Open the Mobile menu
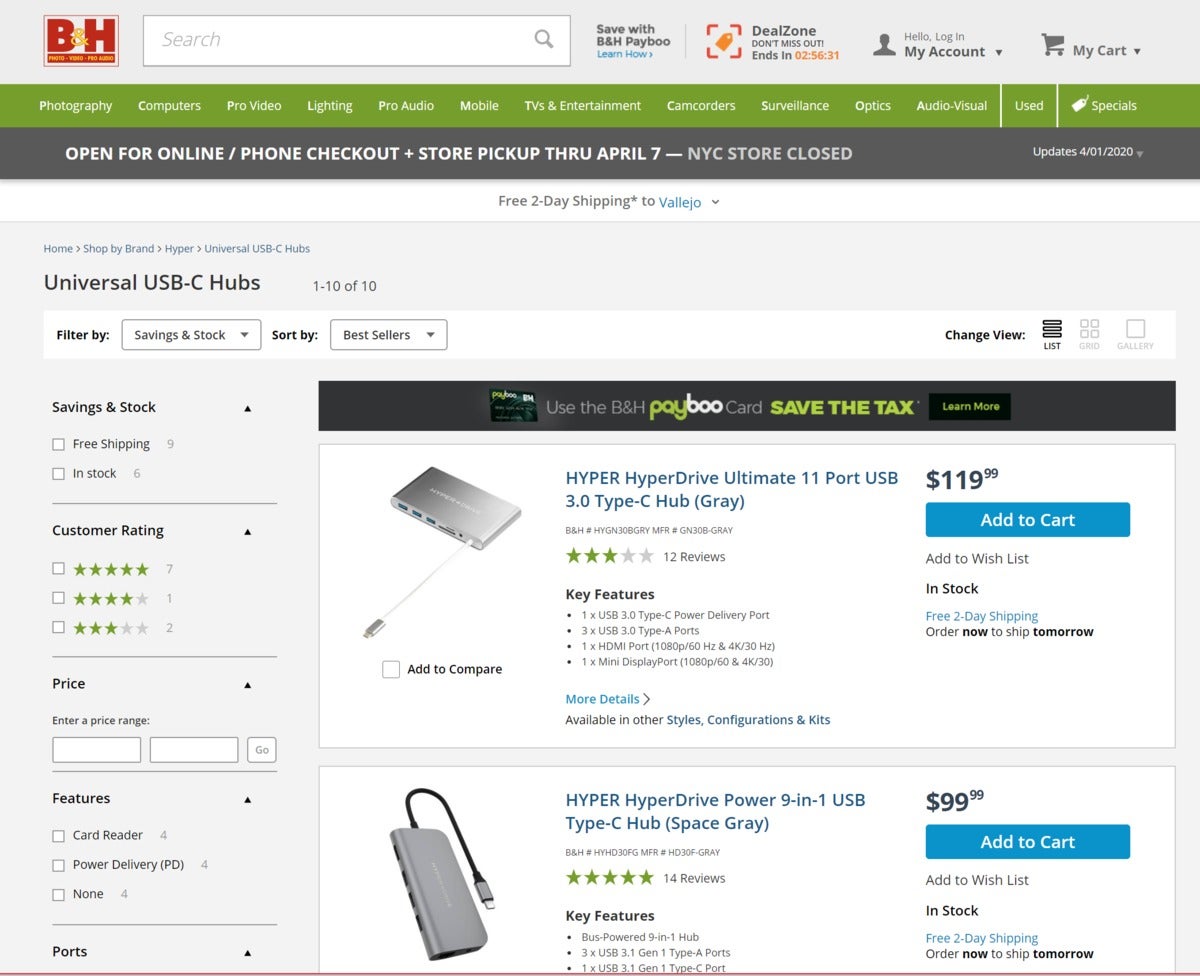 (479, 105)
